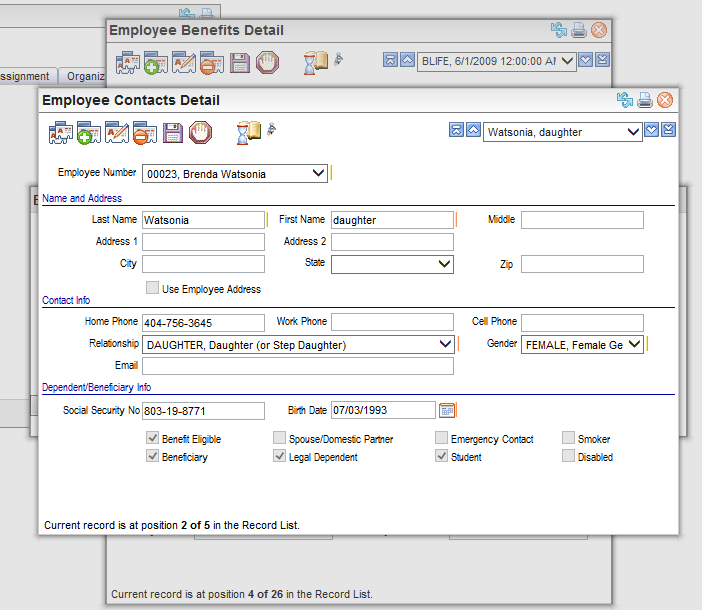The height and width of the screenshot is (610, 702).
Task: Click the copy record icon in Benefits Detail toolbar
Action: 128,63
